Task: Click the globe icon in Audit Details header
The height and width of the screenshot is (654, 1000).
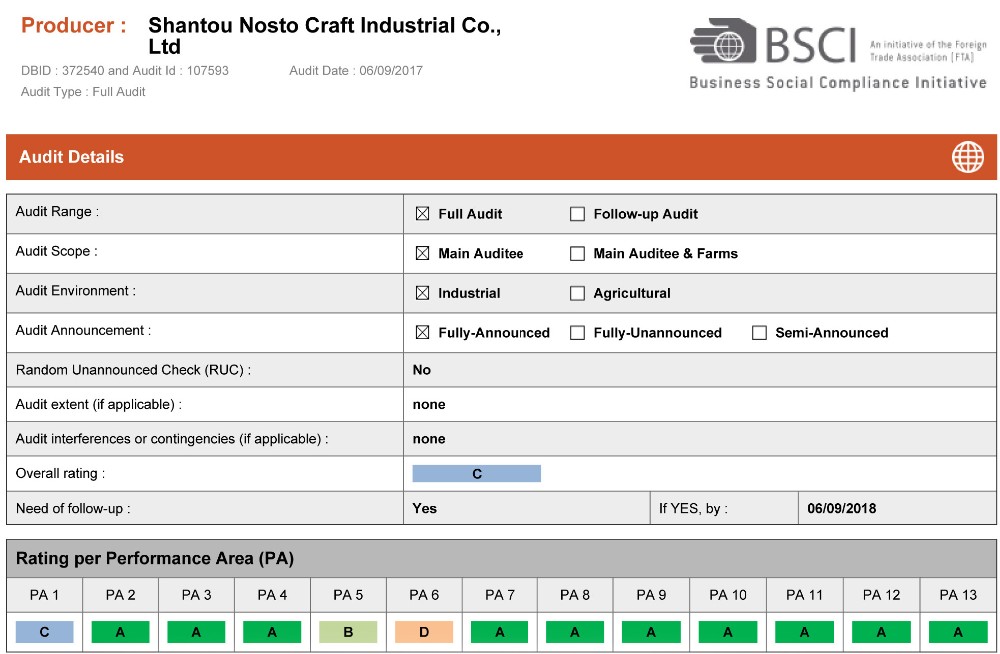Action: pos(967,157)
